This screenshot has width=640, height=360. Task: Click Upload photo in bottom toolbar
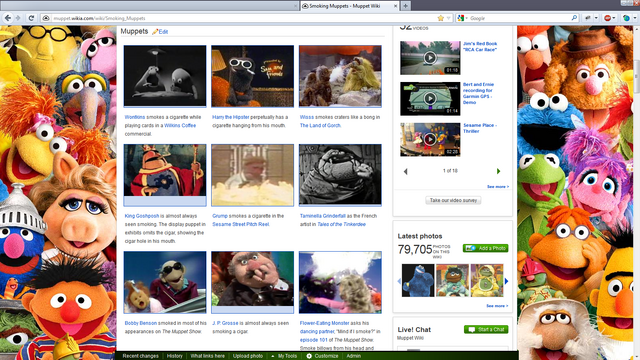click(248, 356)
